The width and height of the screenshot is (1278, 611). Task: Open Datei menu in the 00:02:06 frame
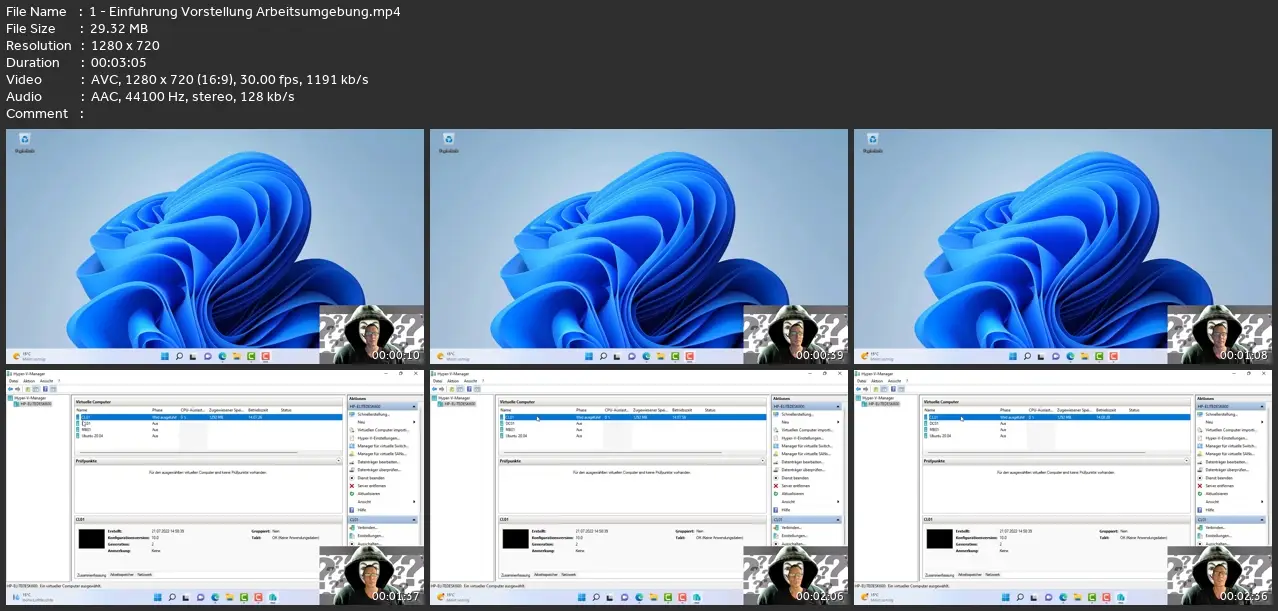tap(437, 381)
